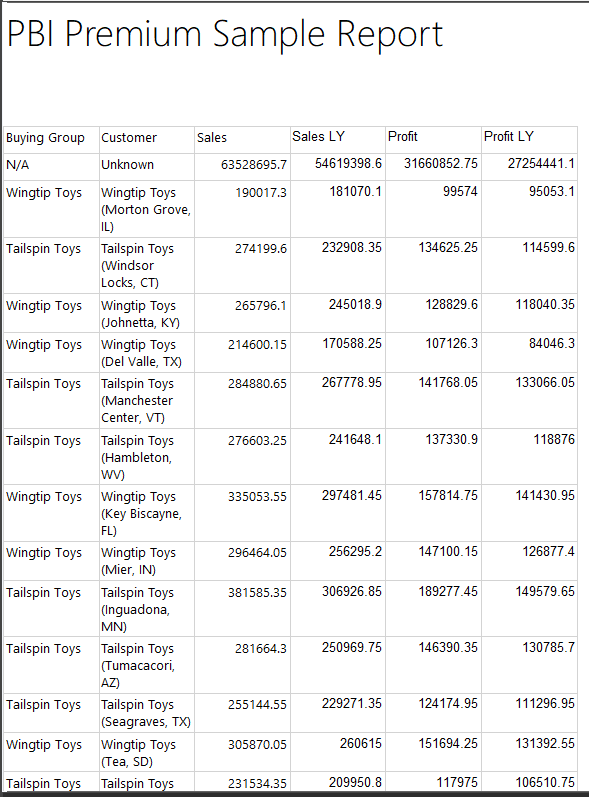Screen dimensions: 589x797
Task: Click Wingtip Toys (Morton Grove, IL) cell
Action: point(146,209)
